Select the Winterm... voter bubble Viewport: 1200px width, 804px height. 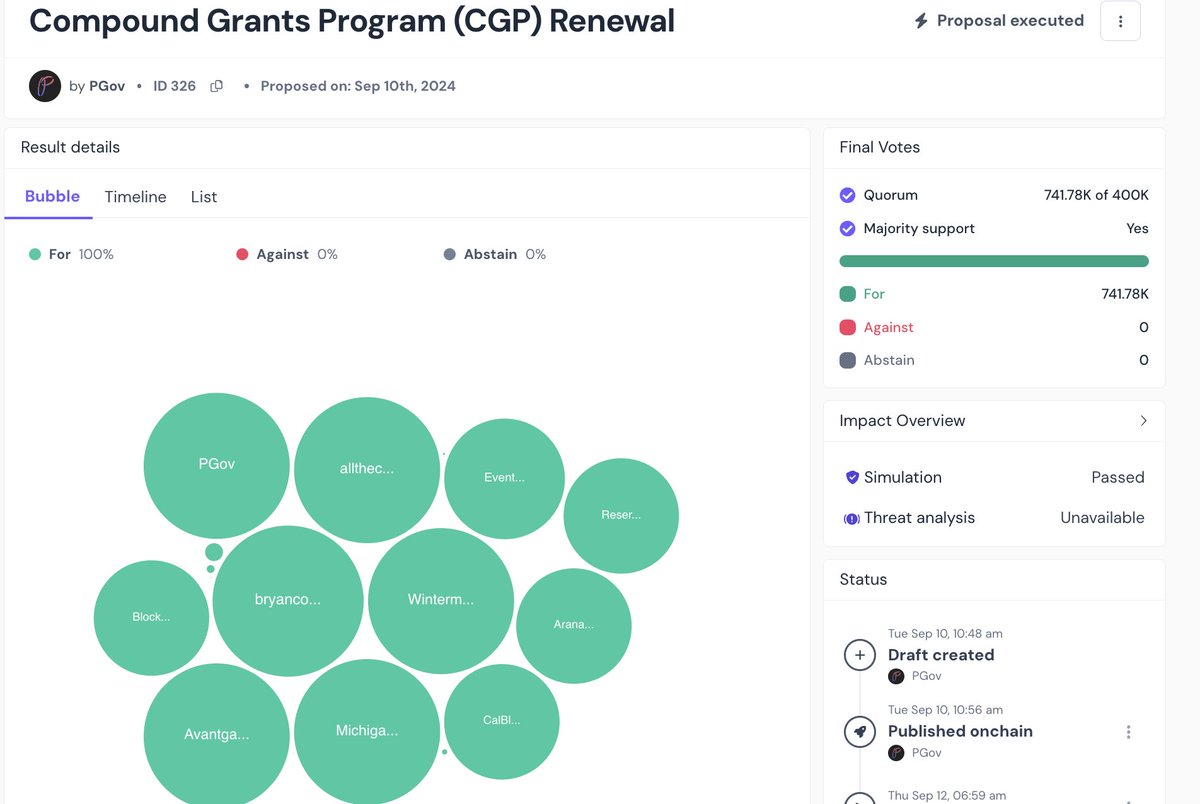point(441,601)
